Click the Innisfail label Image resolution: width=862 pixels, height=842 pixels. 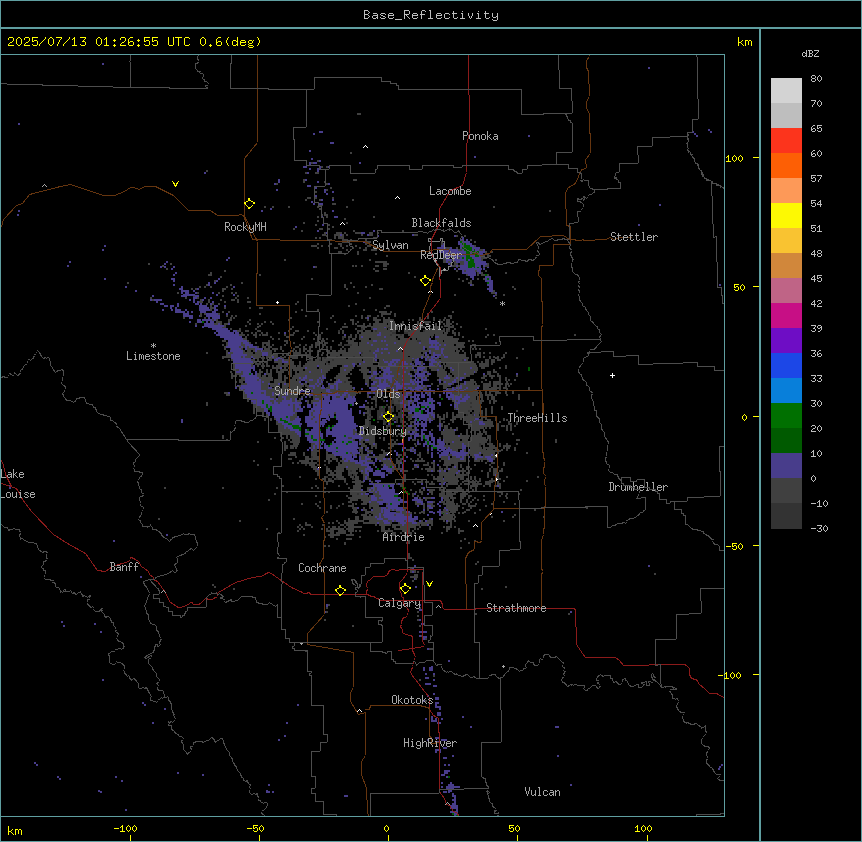415,326
